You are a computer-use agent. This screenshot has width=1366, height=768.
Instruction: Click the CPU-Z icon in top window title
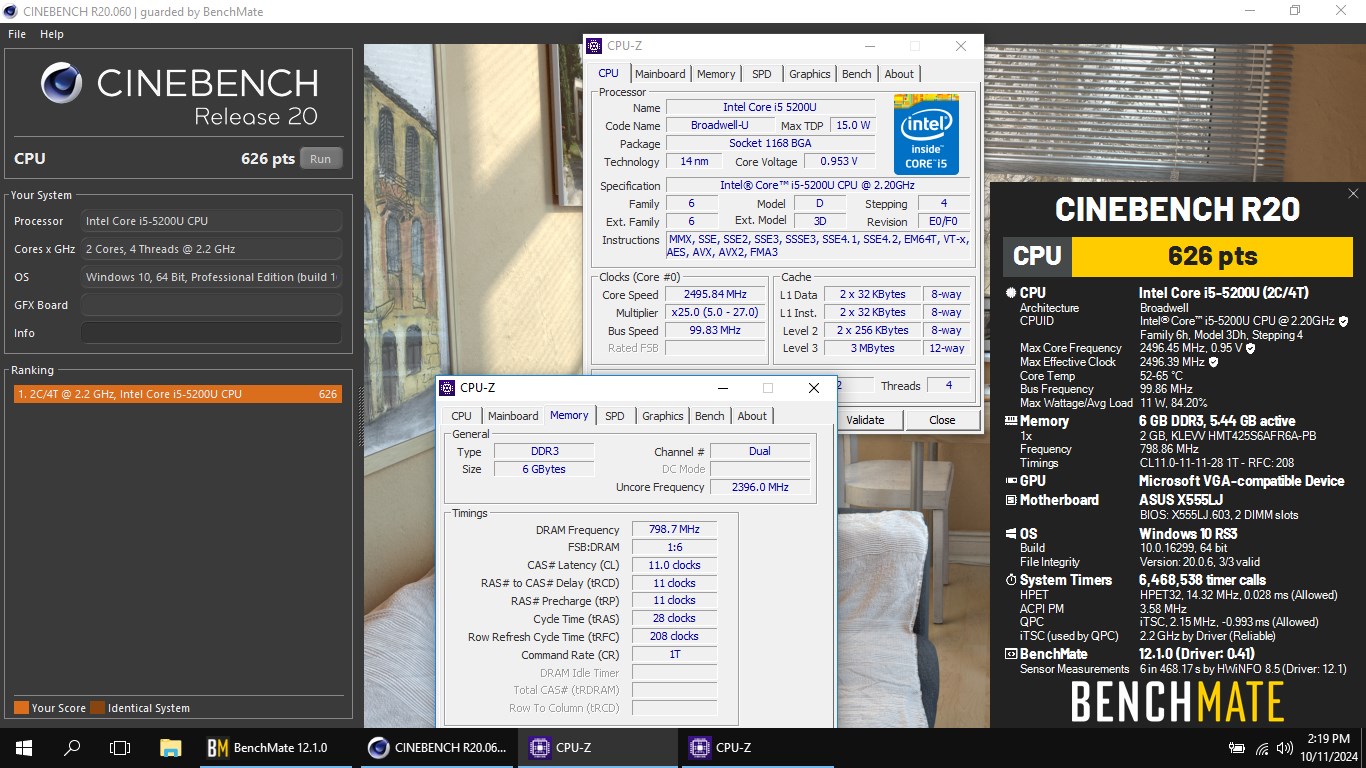(594, 46)
